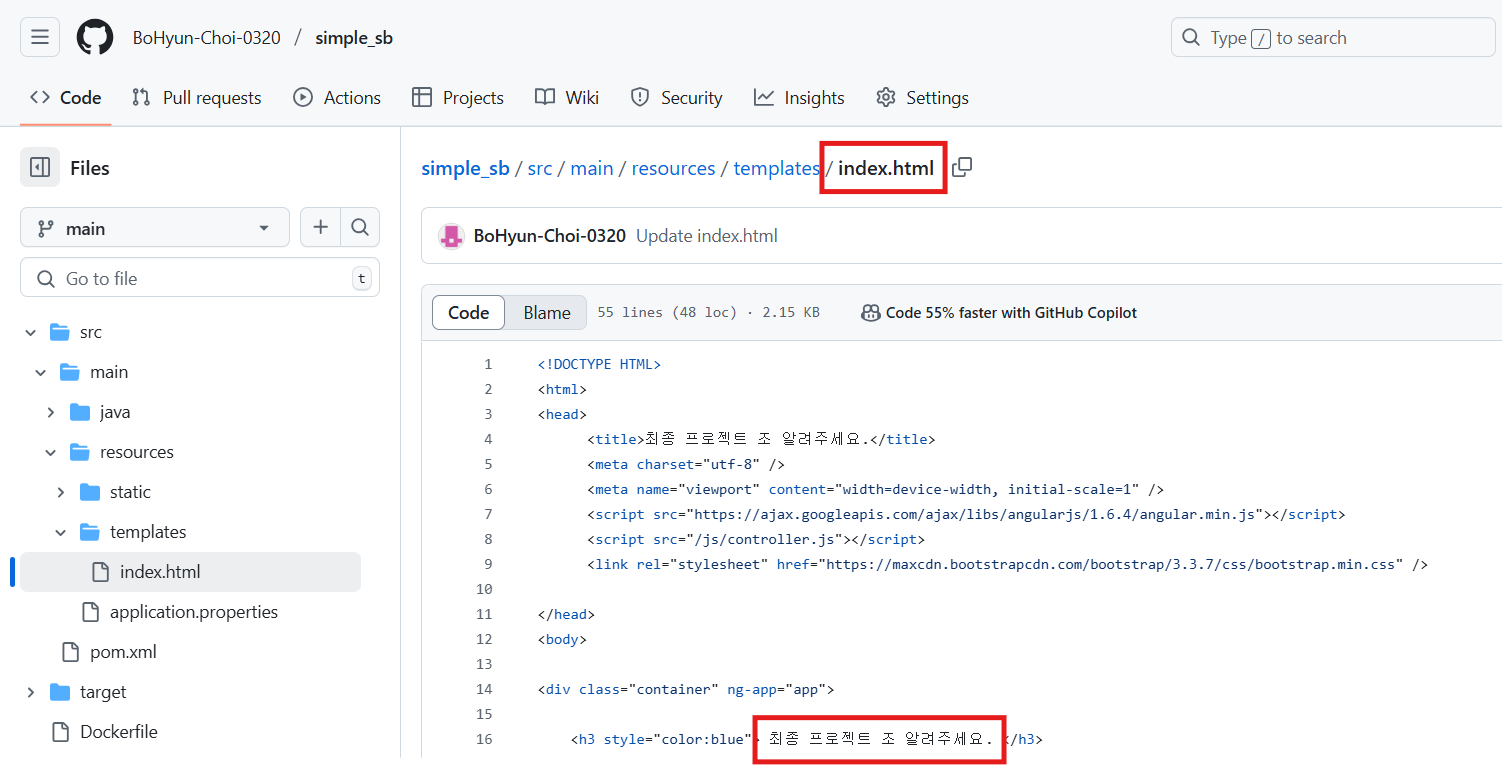Click templates in the breadcrumb path
Viewport: 1502px width, 765px height.
point(777,168)
